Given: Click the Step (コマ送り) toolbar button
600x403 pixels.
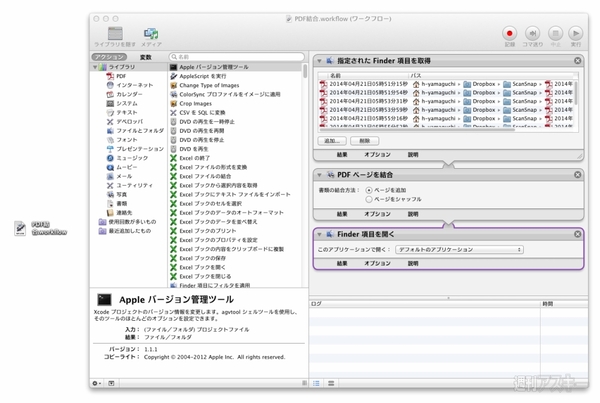Looking at the screenshot, I should click(532, 34).
